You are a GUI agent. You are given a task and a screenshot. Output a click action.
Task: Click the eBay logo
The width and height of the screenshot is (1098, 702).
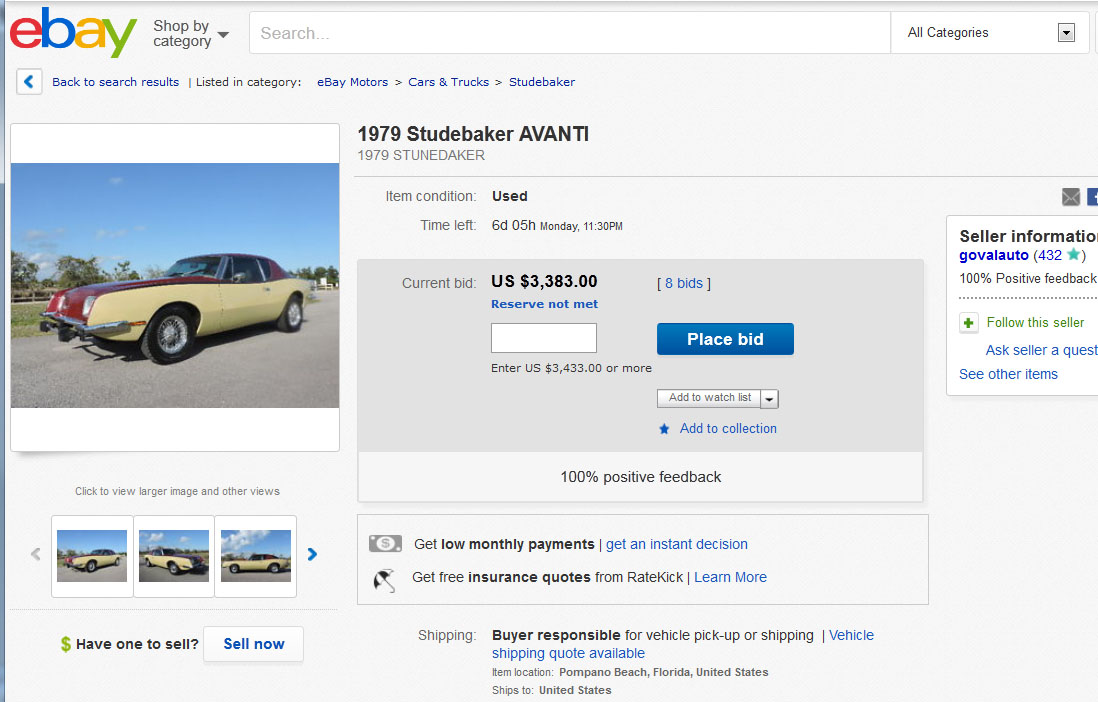tap(73, 33)
